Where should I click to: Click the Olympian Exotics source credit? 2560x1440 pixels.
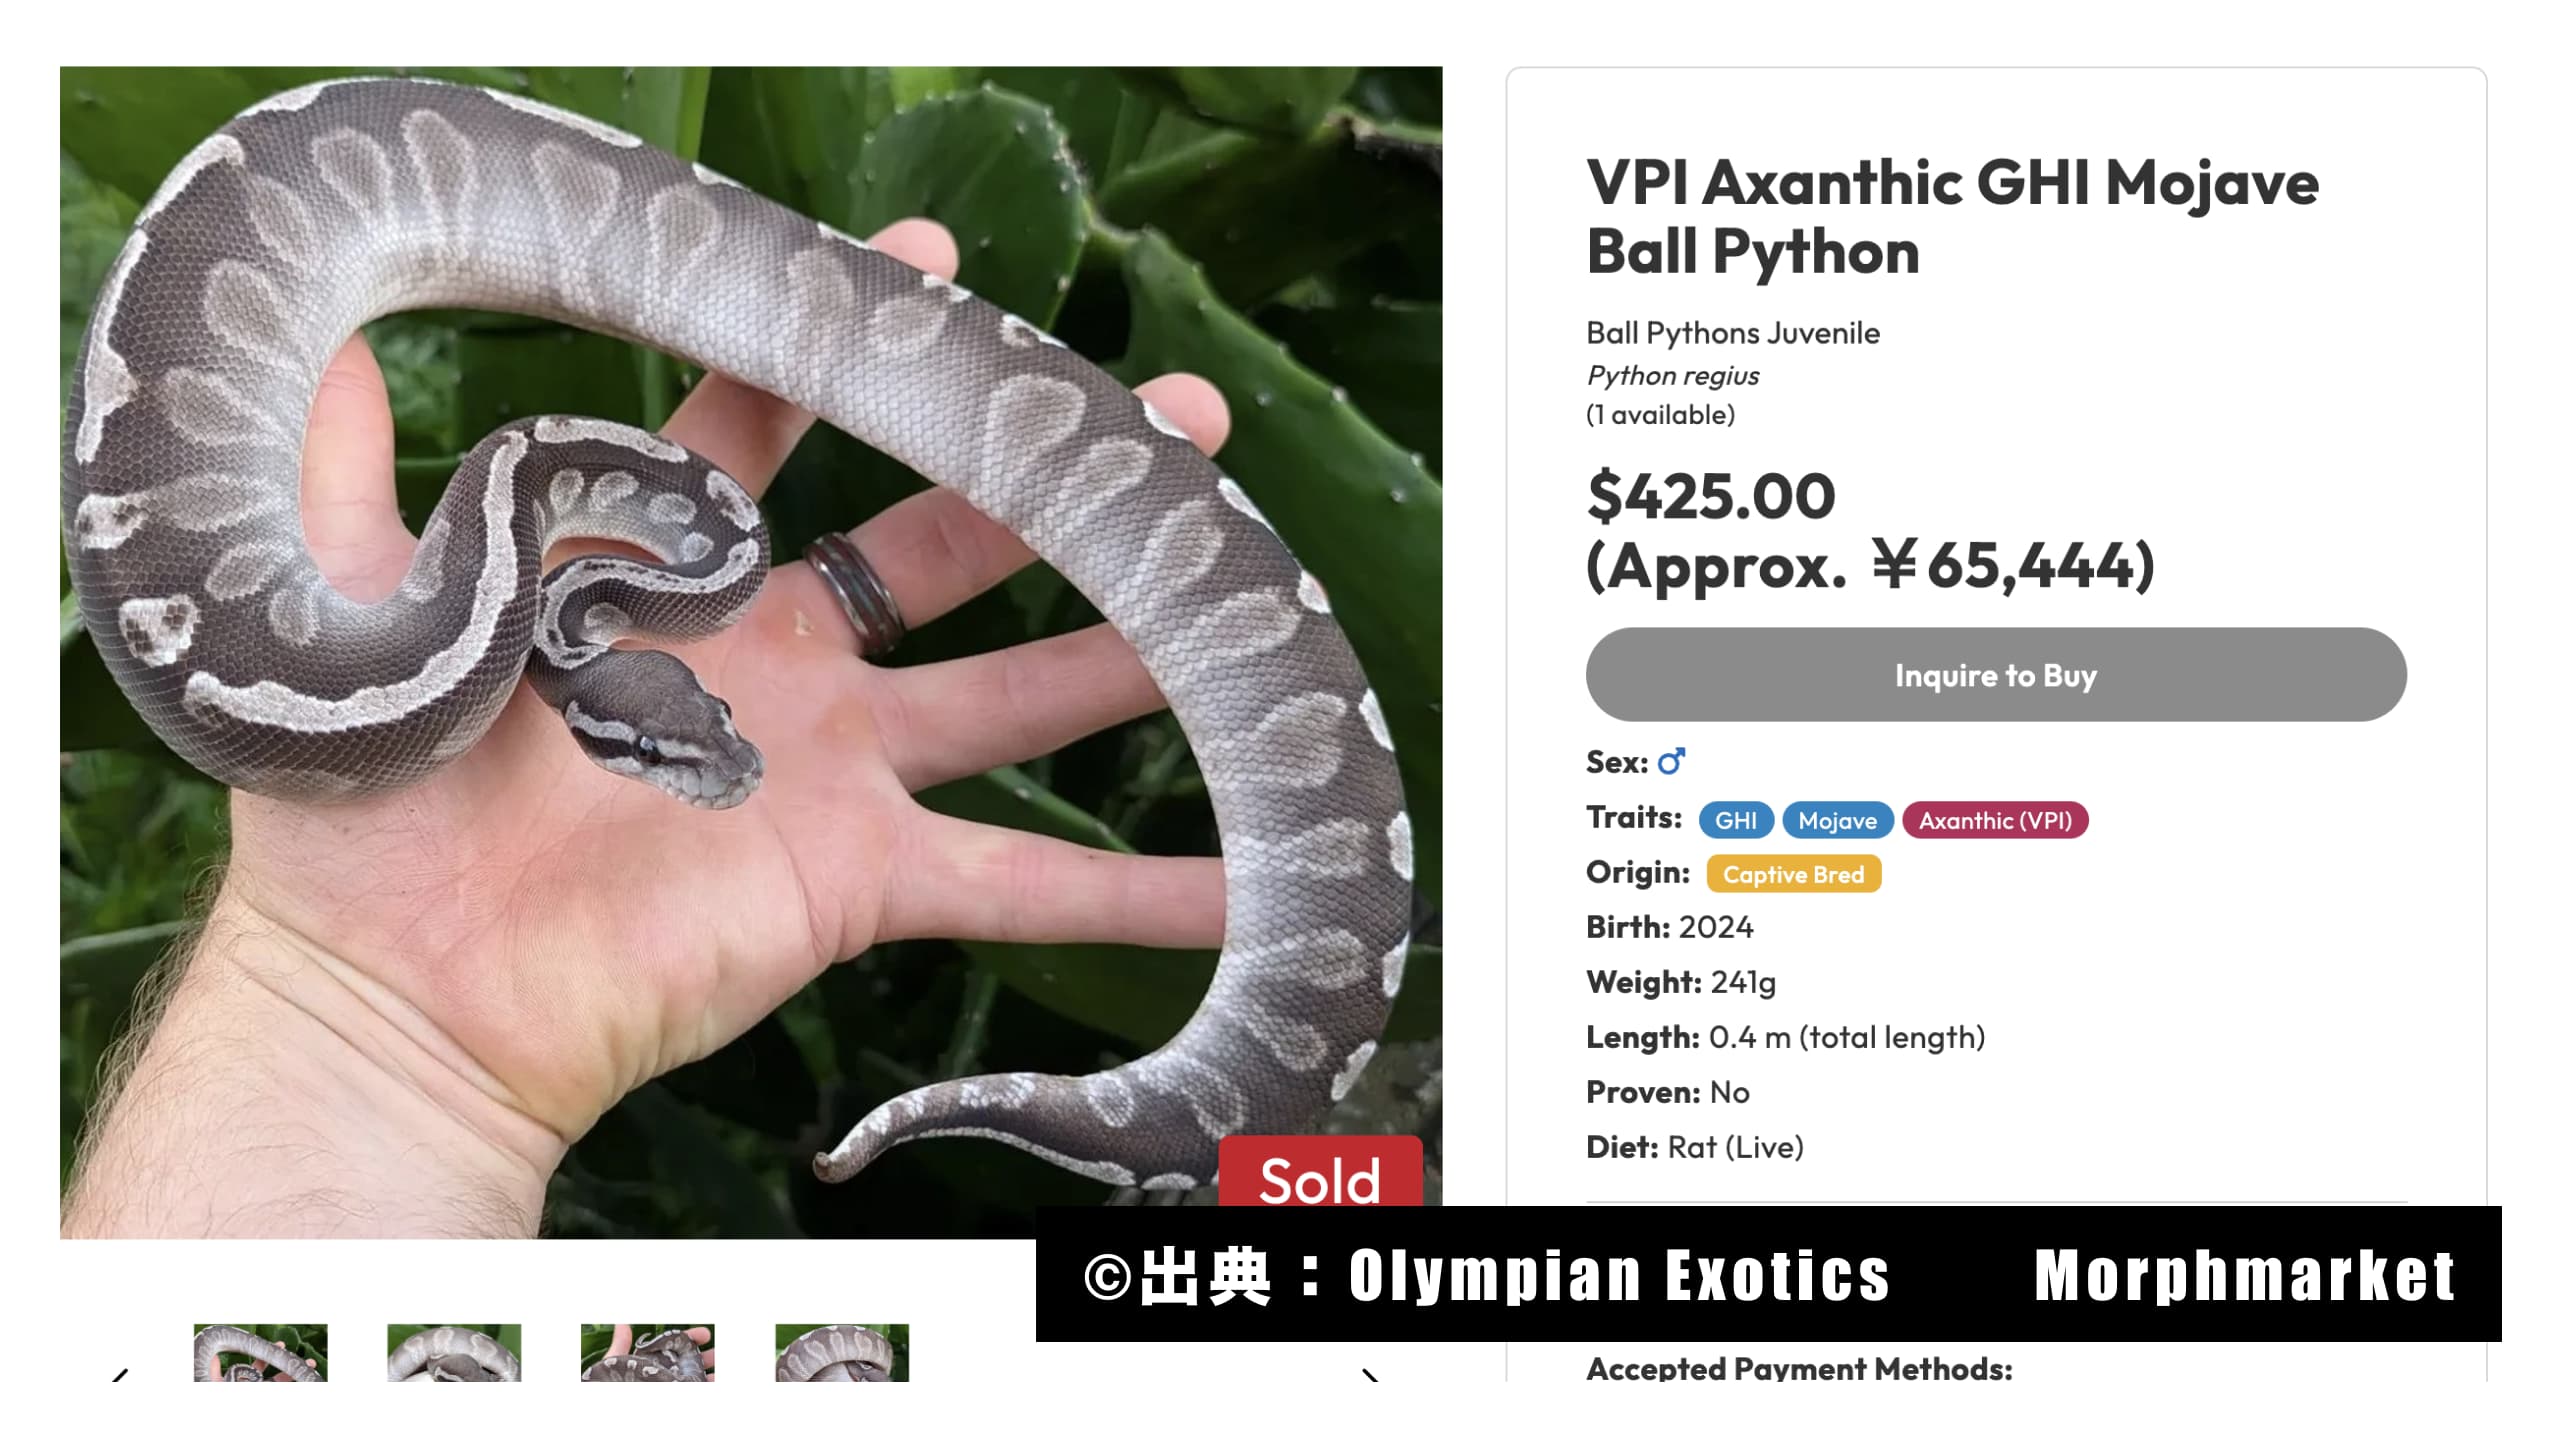1619,1276
